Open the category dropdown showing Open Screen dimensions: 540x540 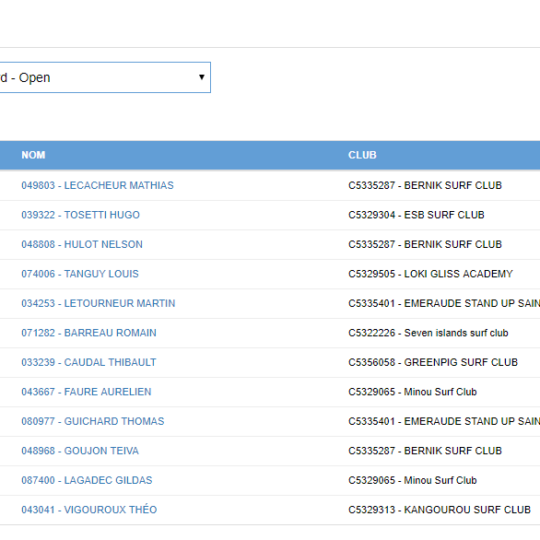point(105,77)
